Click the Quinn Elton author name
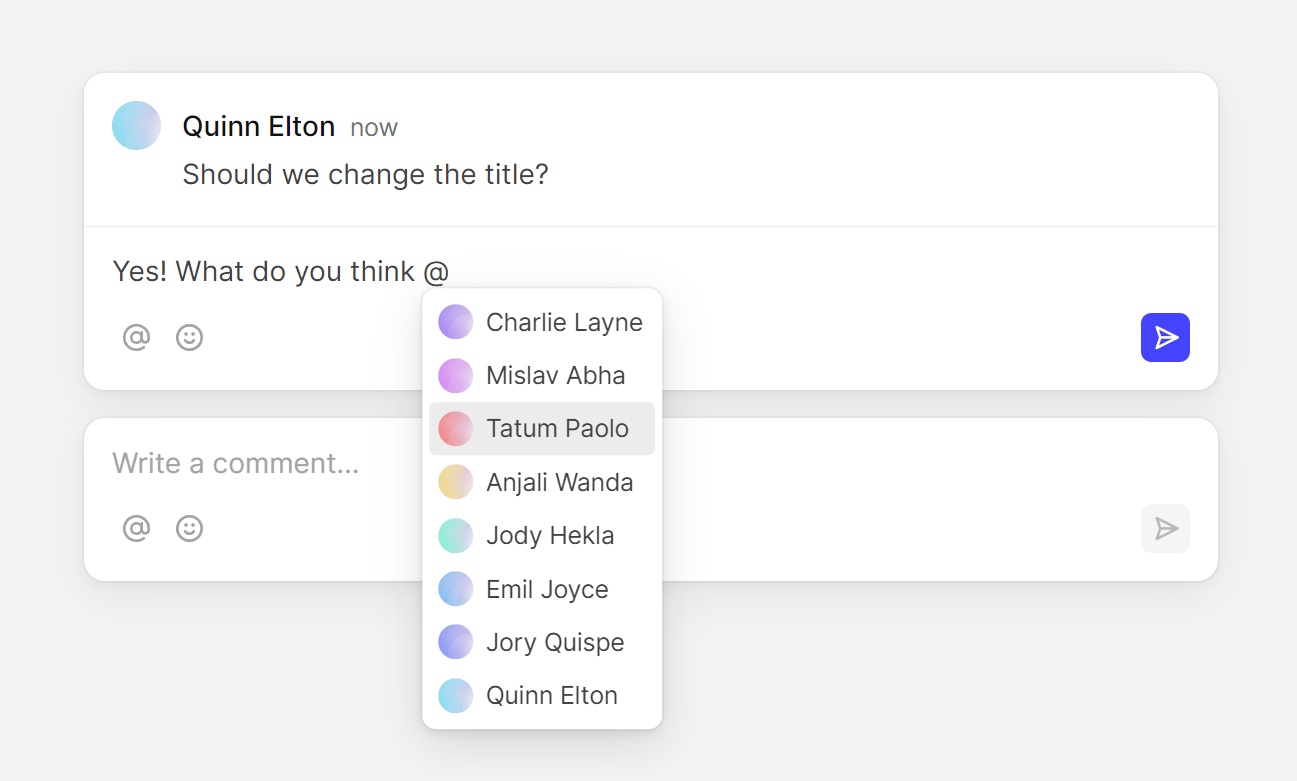 tap(258, 127)
